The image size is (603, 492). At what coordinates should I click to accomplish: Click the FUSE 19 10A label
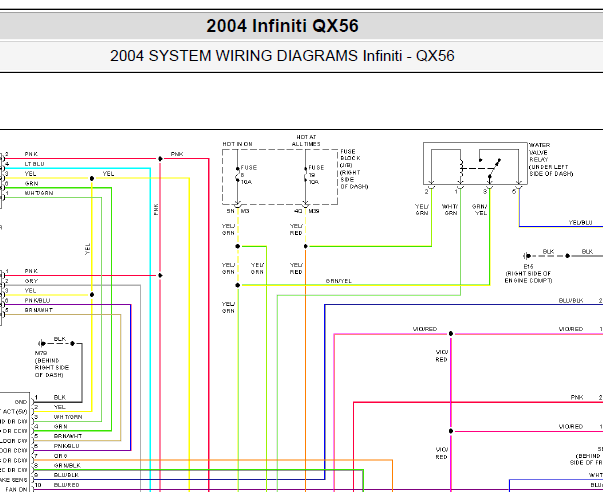pyautogui.click(x=316, y=175)
